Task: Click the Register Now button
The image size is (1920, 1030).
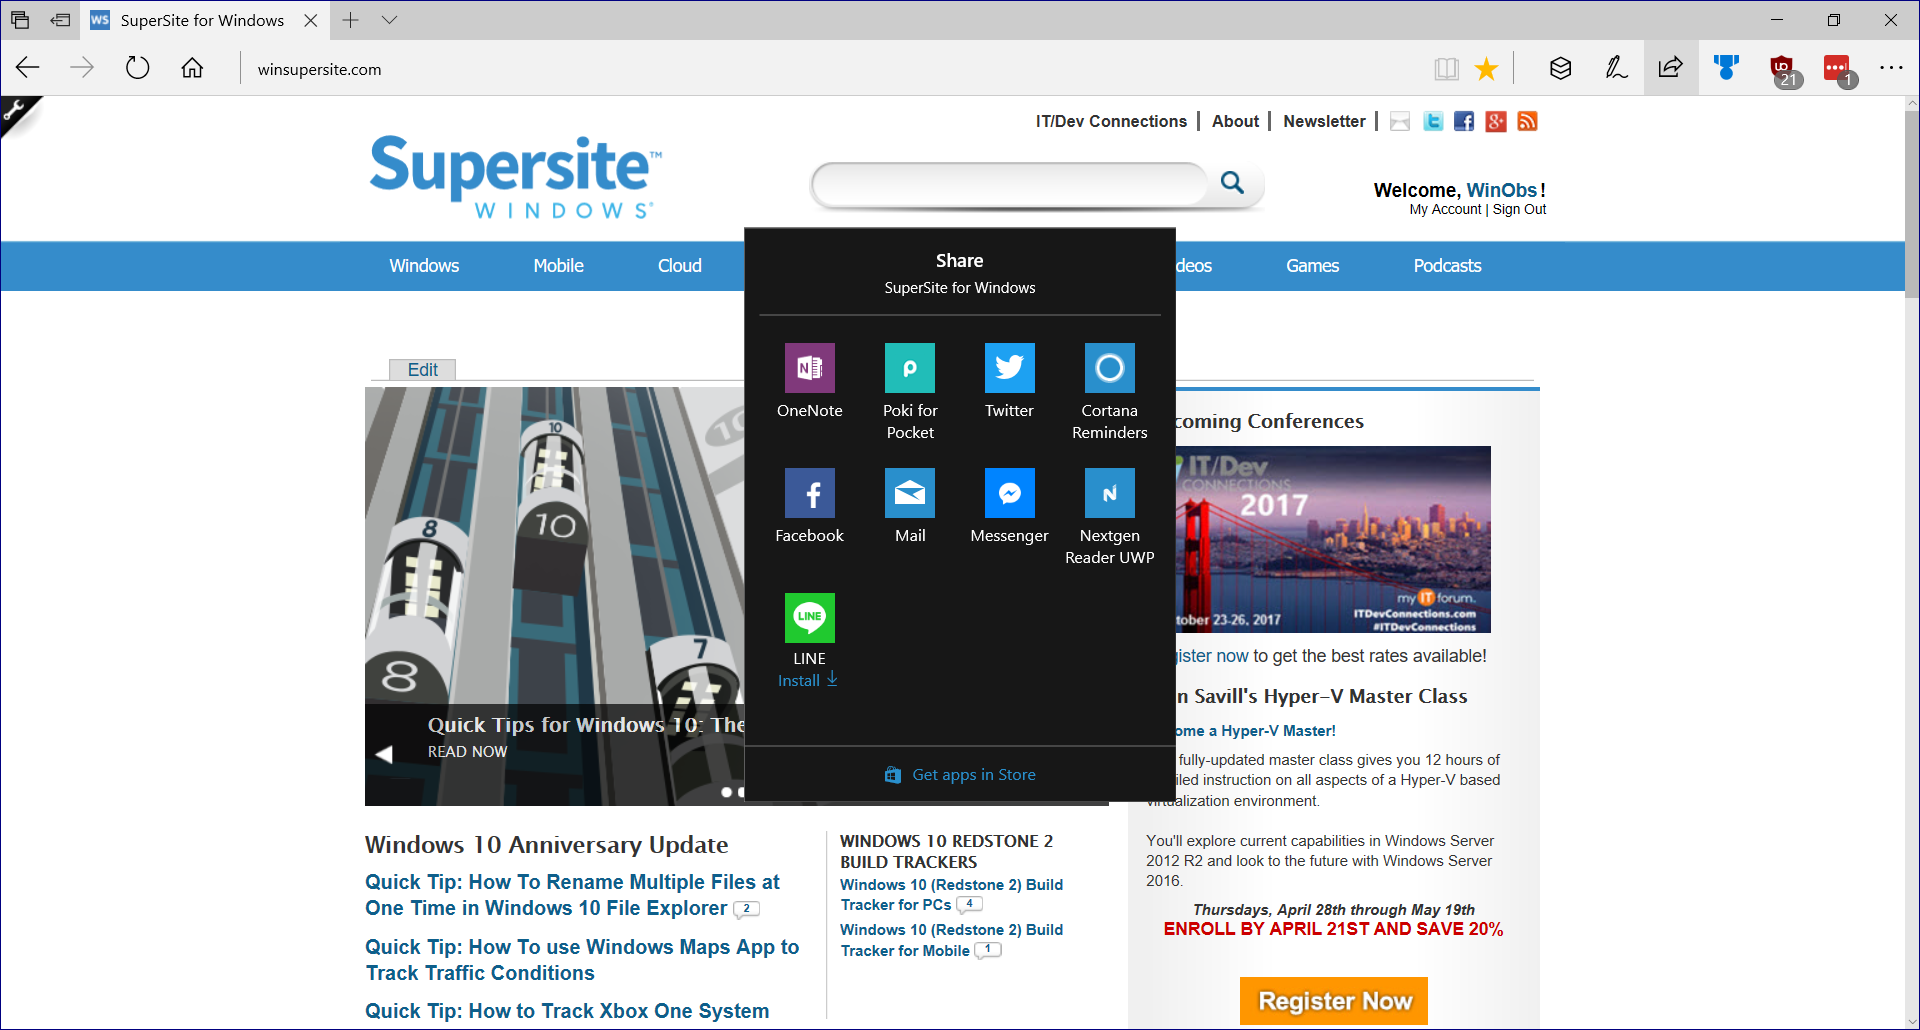Action: pos(1333,1000)
